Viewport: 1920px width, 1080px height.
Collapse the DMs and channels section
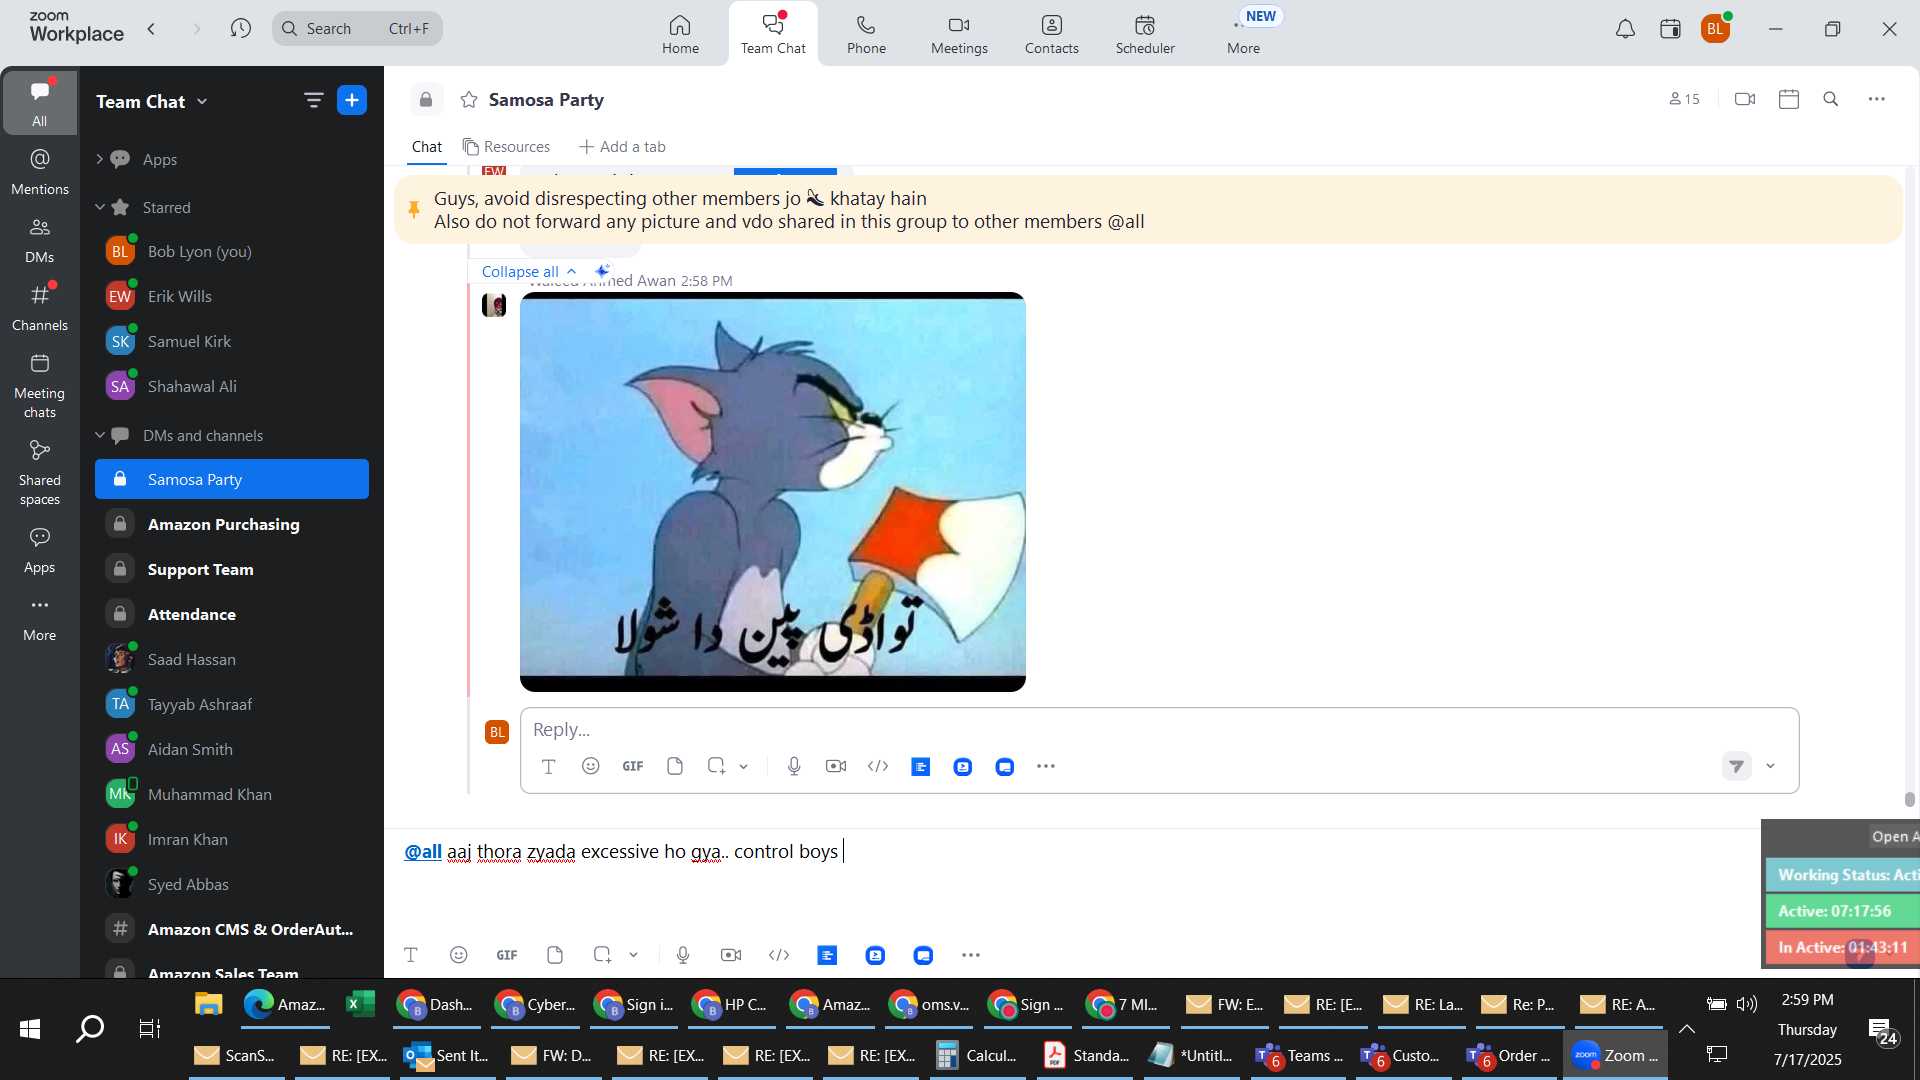point(99,435)
